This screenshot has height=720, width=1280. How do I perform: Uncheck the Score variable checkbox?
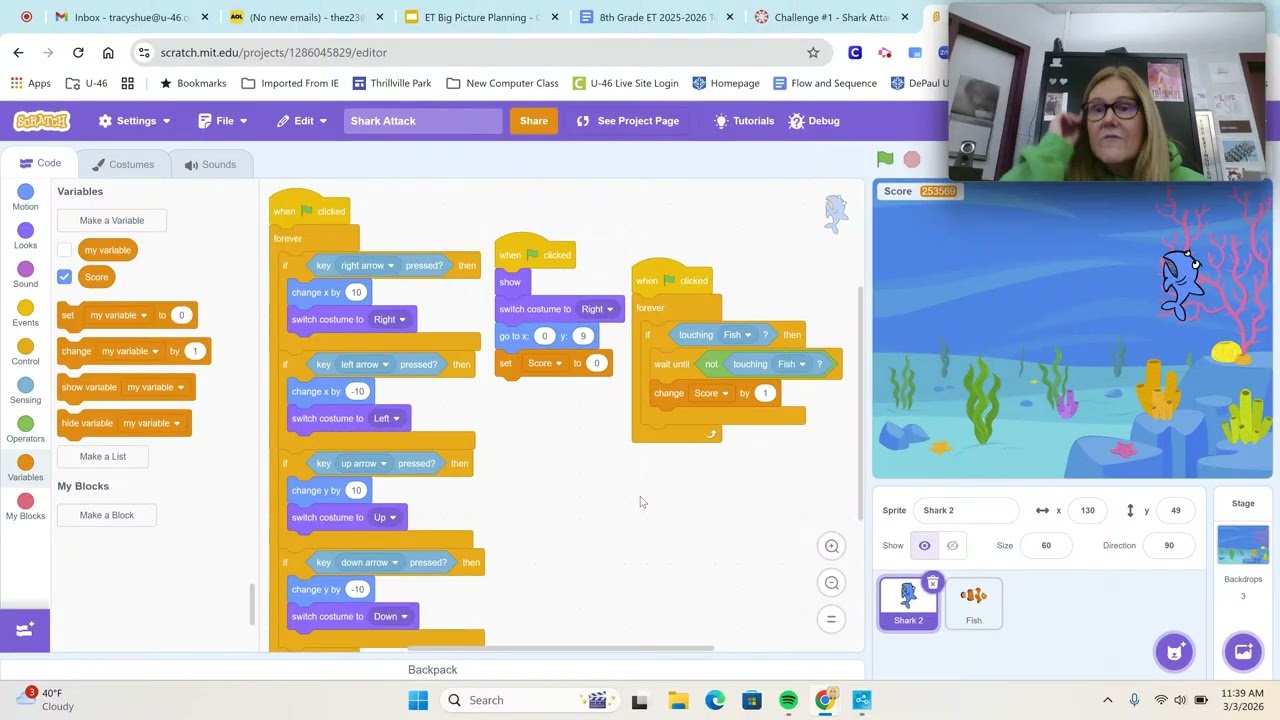click(65, 277)
